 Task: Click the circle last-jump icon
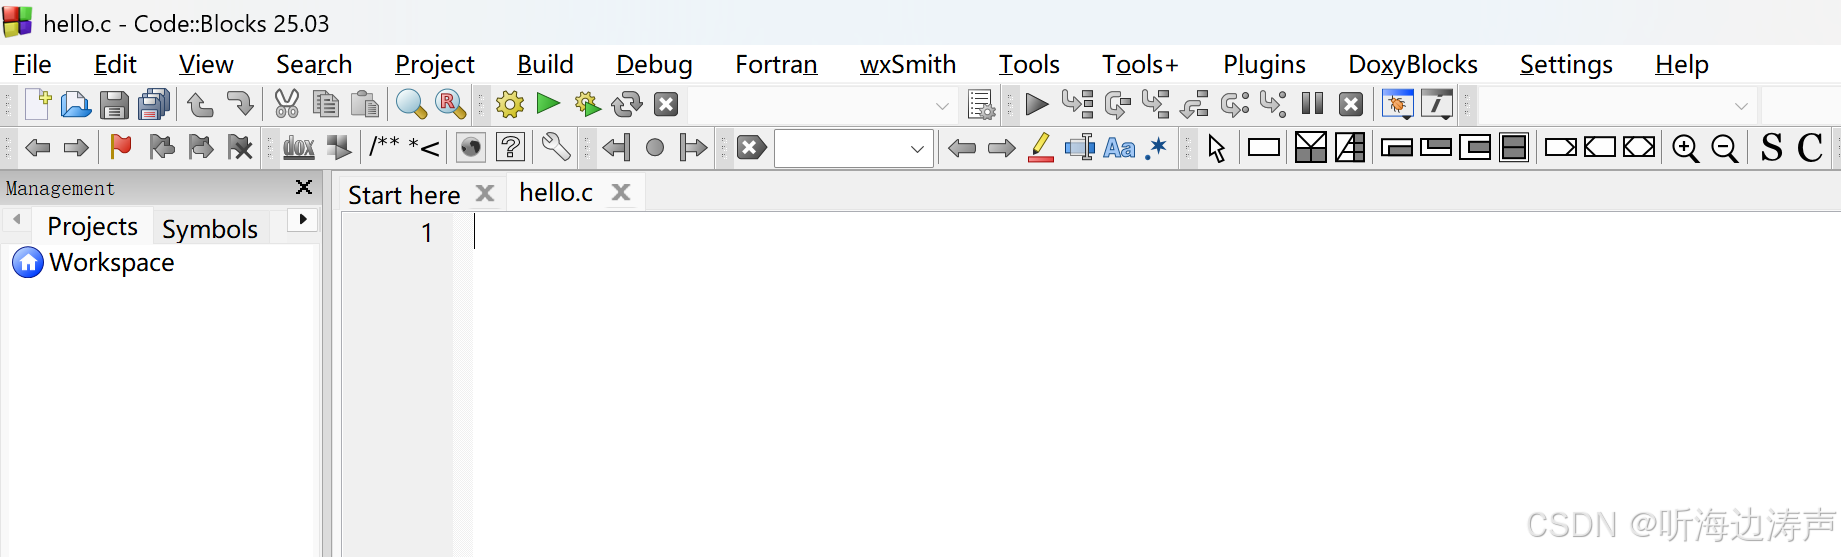click(x=655, y=148)
